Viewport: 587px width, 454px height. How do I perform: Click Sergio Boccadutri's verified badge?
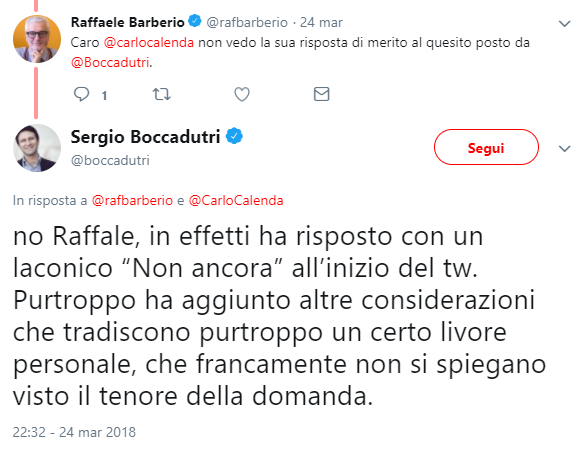234,136
